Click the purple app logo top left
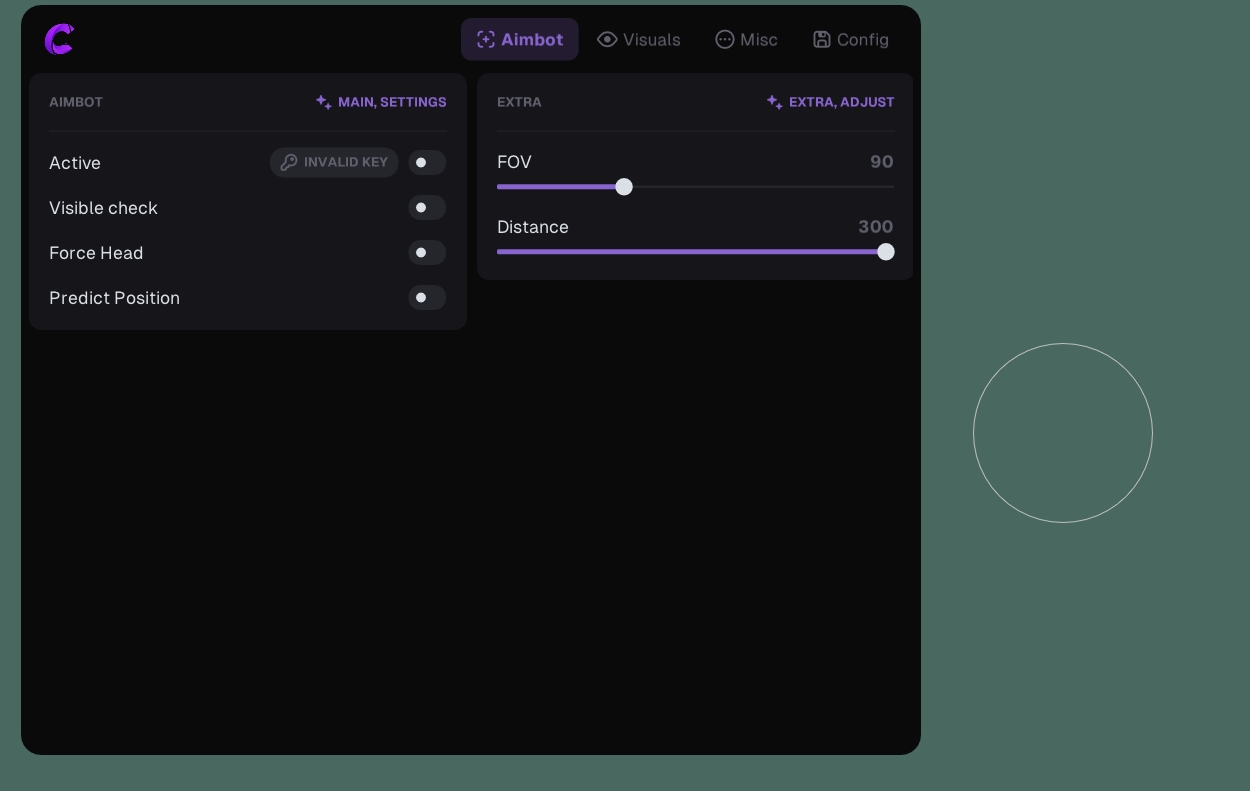Screen dimensions: 1250x791 (58, 40)
